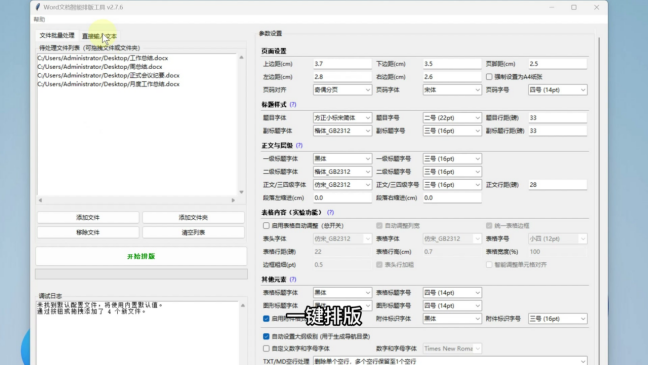
Task: Click 副标题行距(磅) field
Action: pyautogui.click(x=557, y=131)
